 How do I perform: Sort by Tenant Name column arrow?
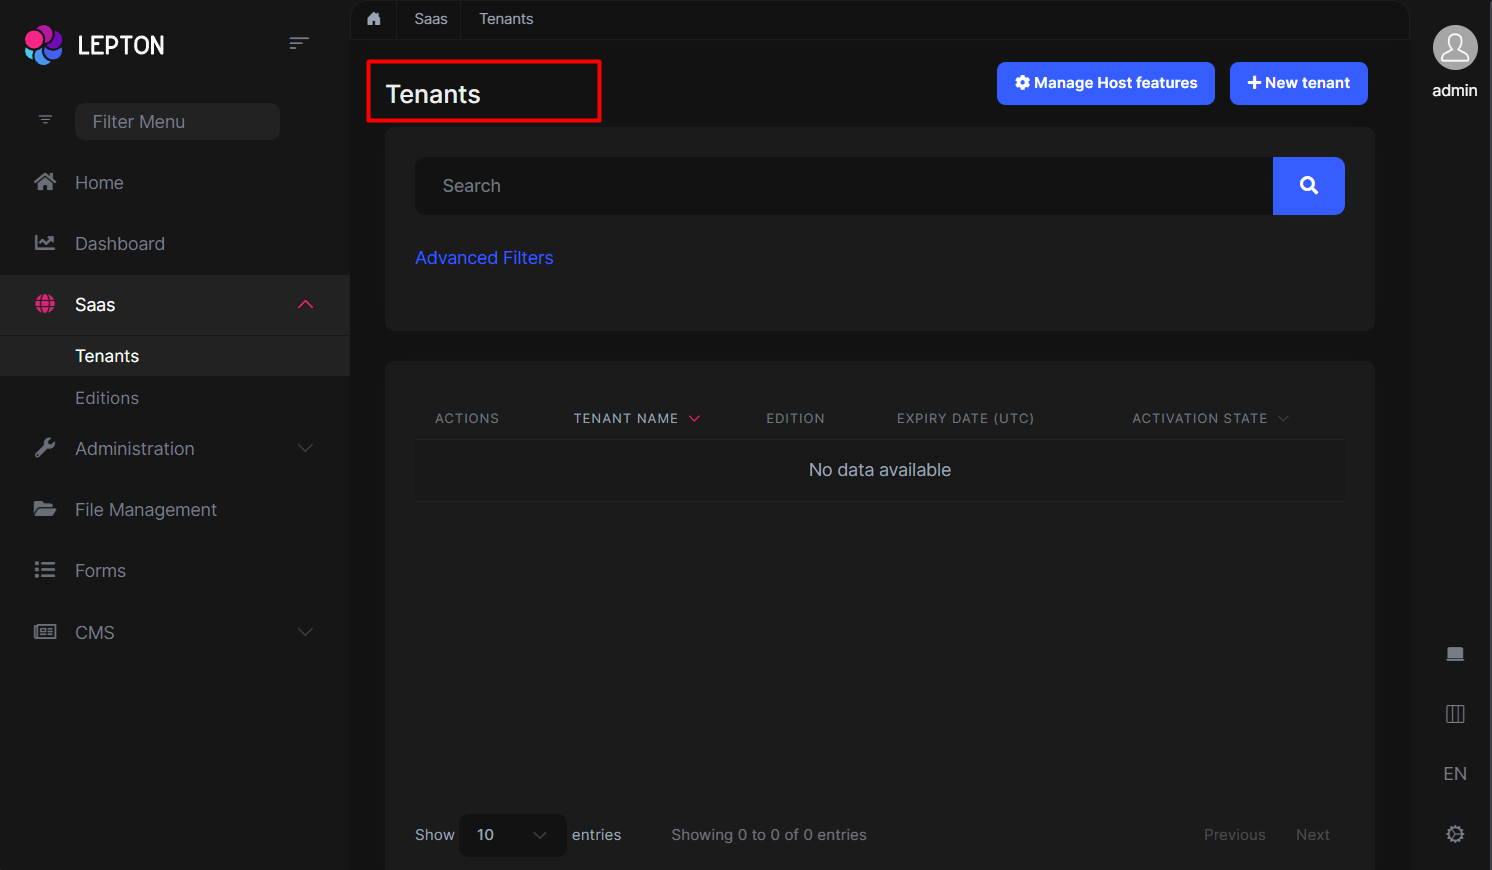(694, 419)
